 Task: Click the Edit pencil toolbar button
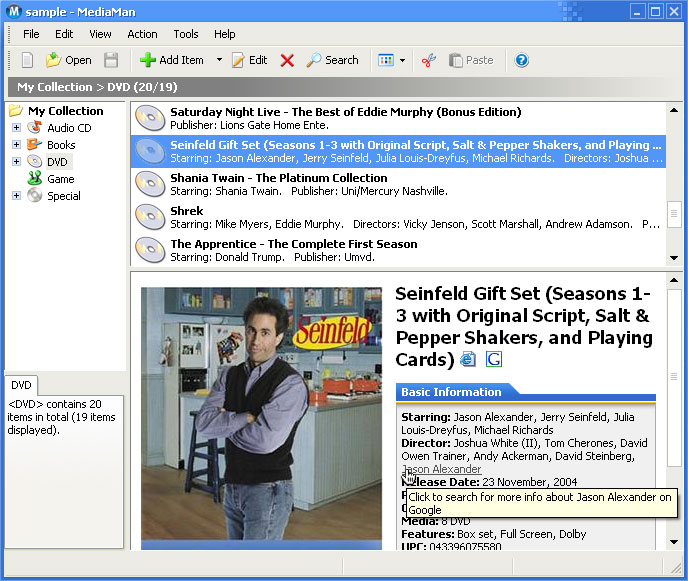[250, 60]
